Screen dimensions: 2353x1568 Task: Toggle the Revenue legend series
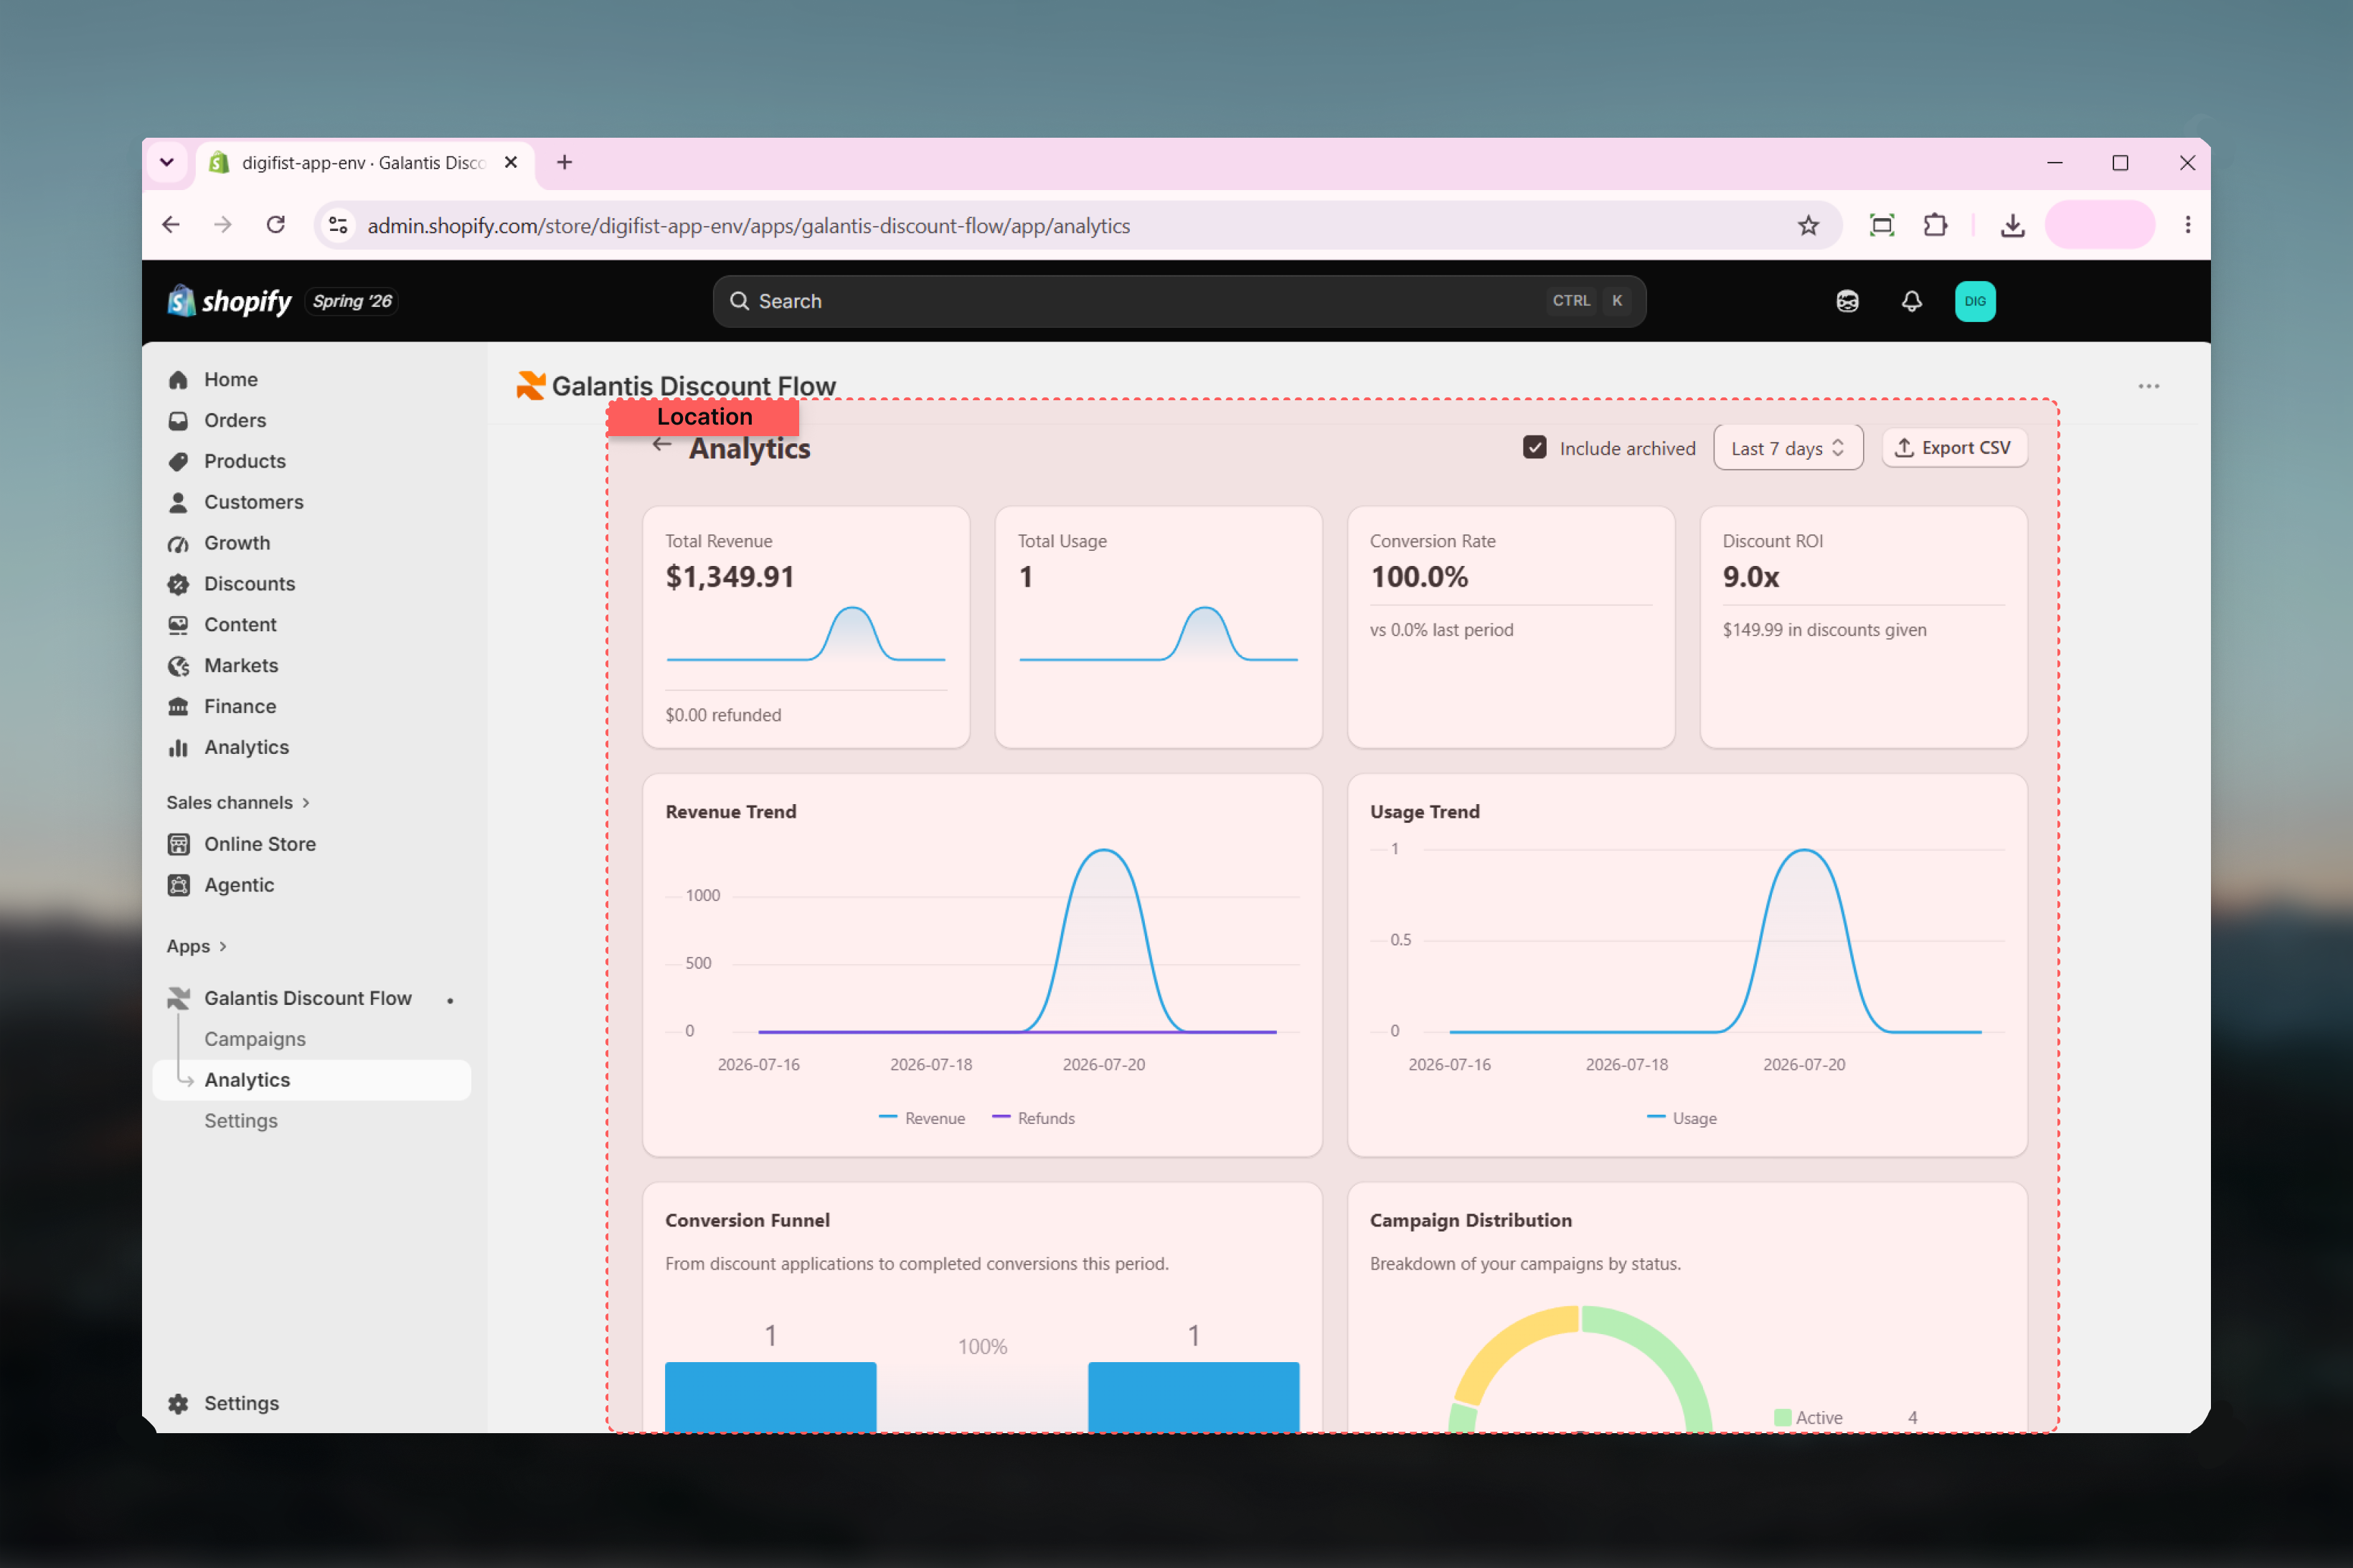921,1118
